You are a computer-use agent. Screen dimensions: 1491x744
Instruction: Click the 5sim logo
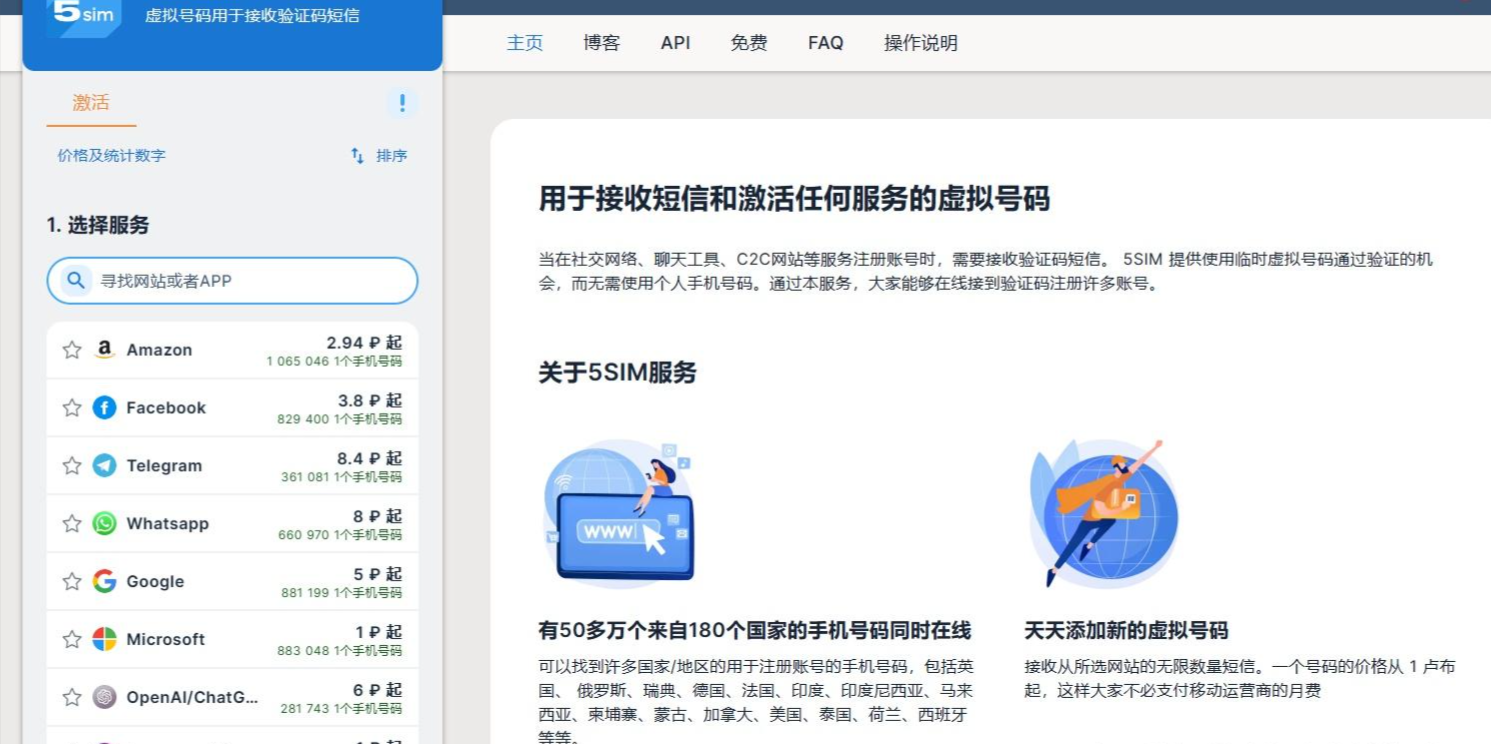(84, 17)
